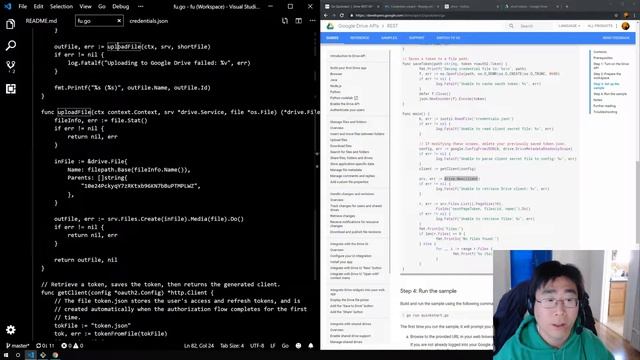Switch to the credentials.json tab

coord(149,21)
